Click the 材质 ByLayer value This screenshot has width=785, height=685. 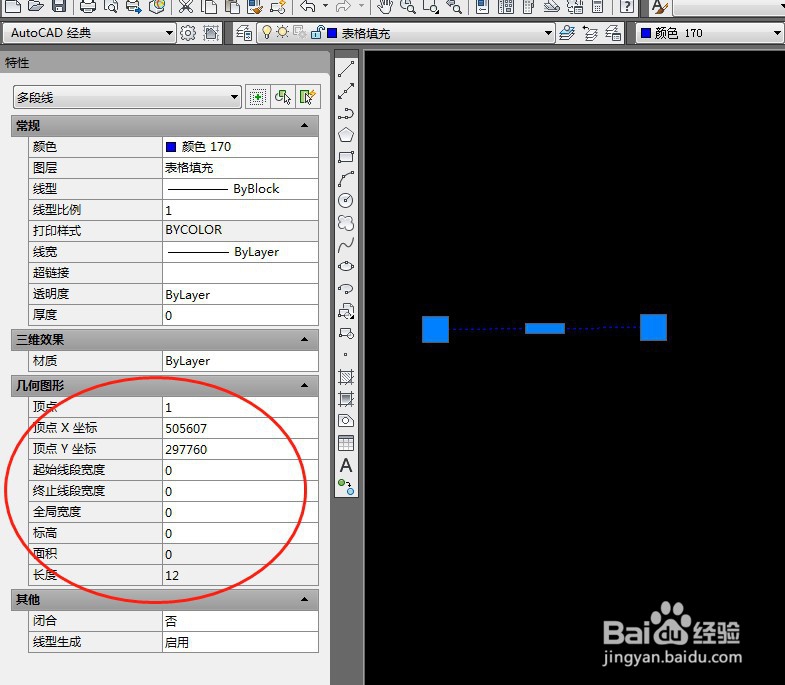pos(240,361)
